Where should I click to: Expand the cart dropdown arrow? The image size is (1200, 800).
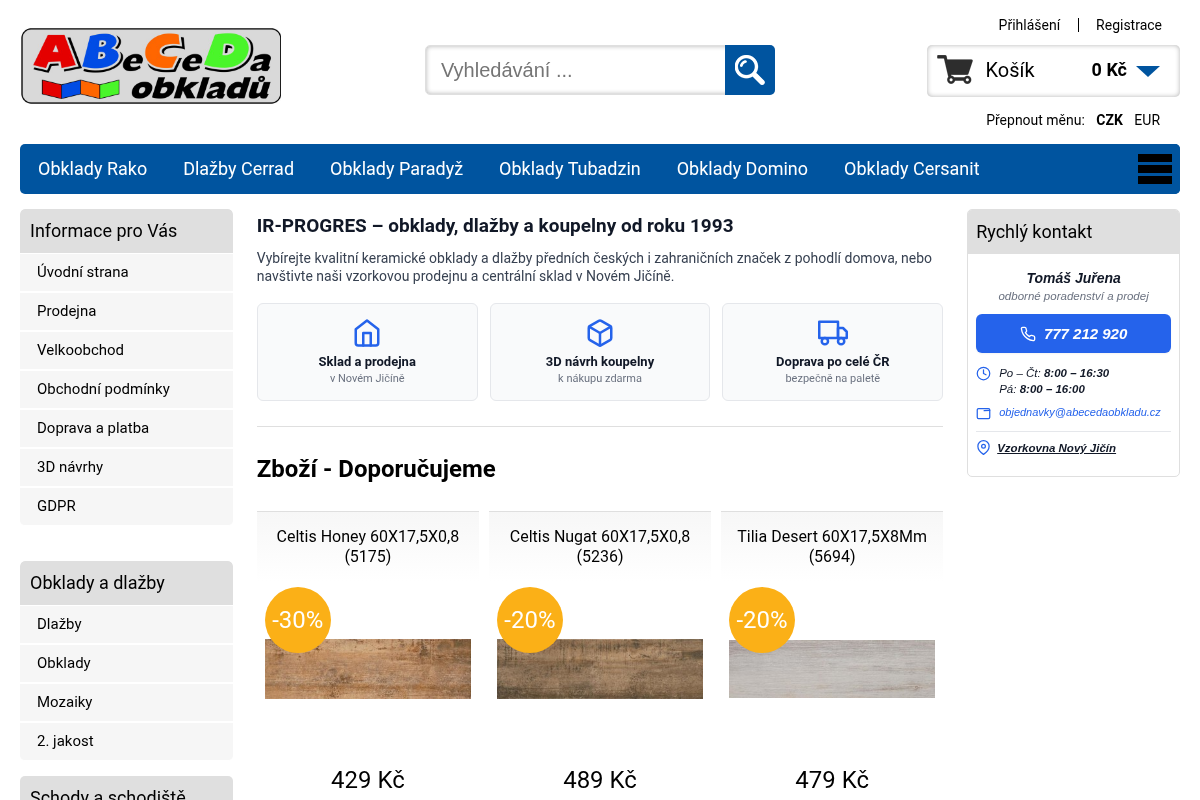coord(1148,71)
